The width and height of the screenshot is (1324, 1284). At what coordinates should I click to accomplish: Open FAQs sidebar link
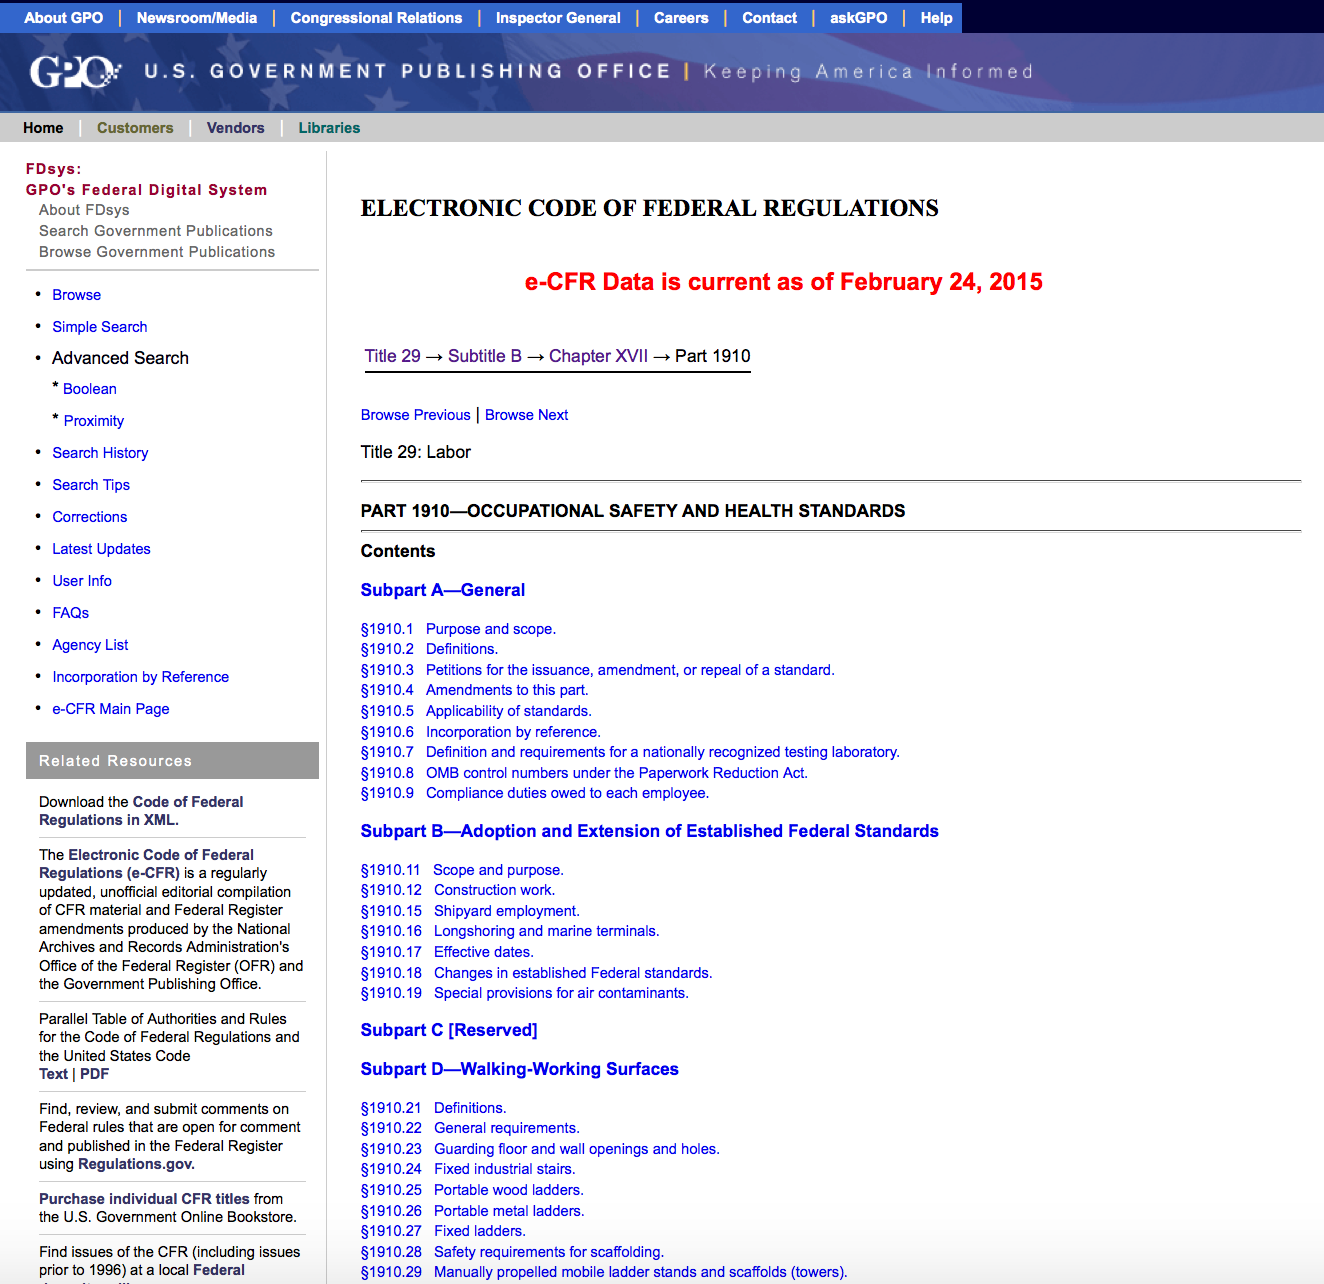(x=71, y=613)
